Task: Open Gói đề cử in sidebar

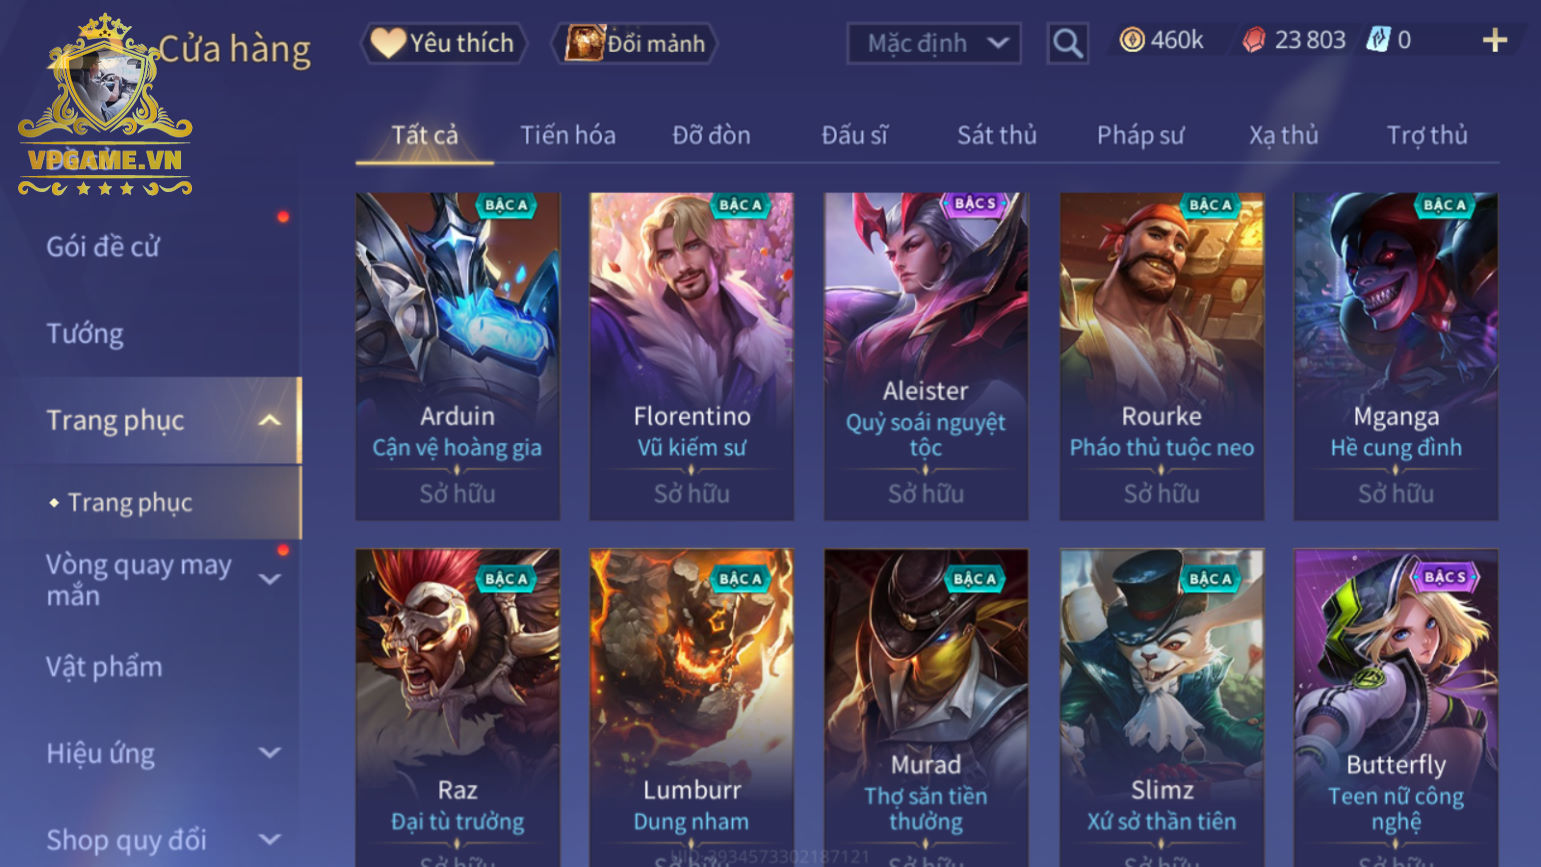Action: click(103, 247)
